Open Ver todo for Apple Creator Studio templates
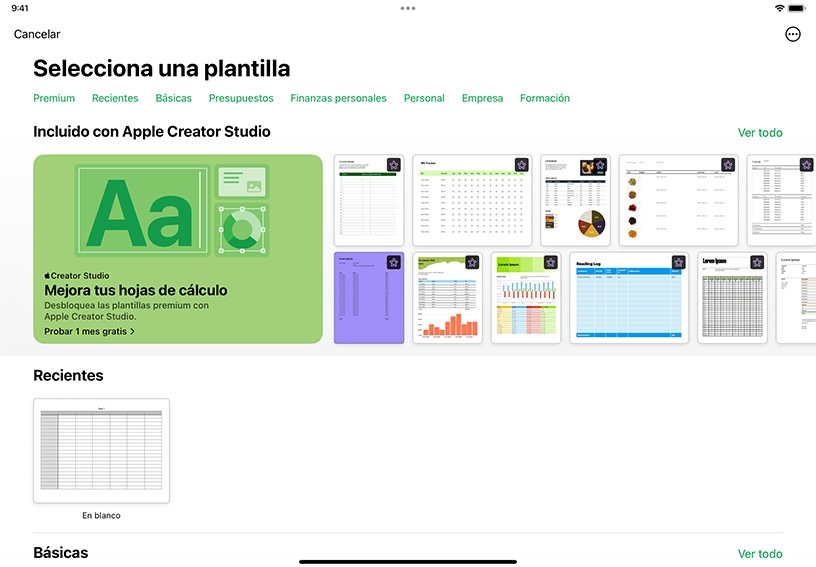The width and height of the screenshot is (816, 567). 760,133
